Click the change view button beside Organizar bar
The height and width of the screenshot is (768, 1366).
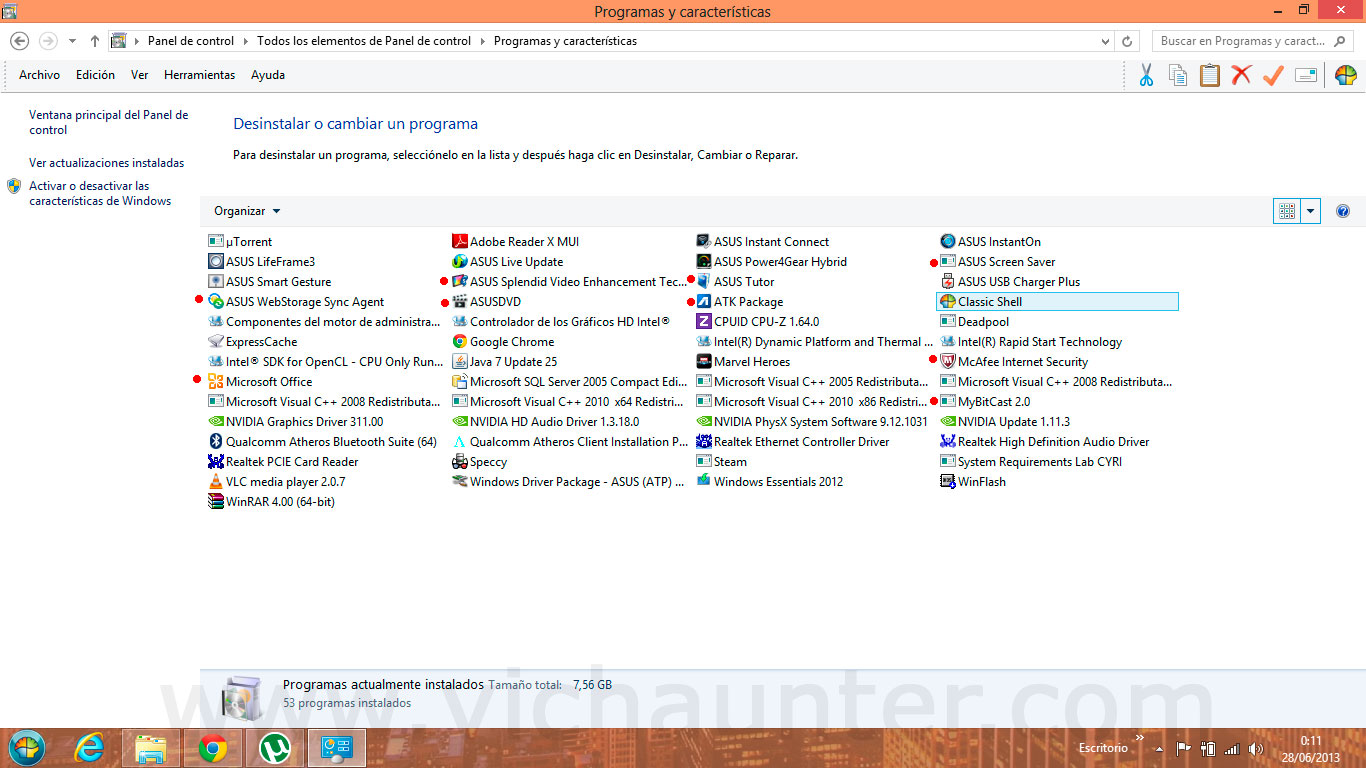point(1287,211)
